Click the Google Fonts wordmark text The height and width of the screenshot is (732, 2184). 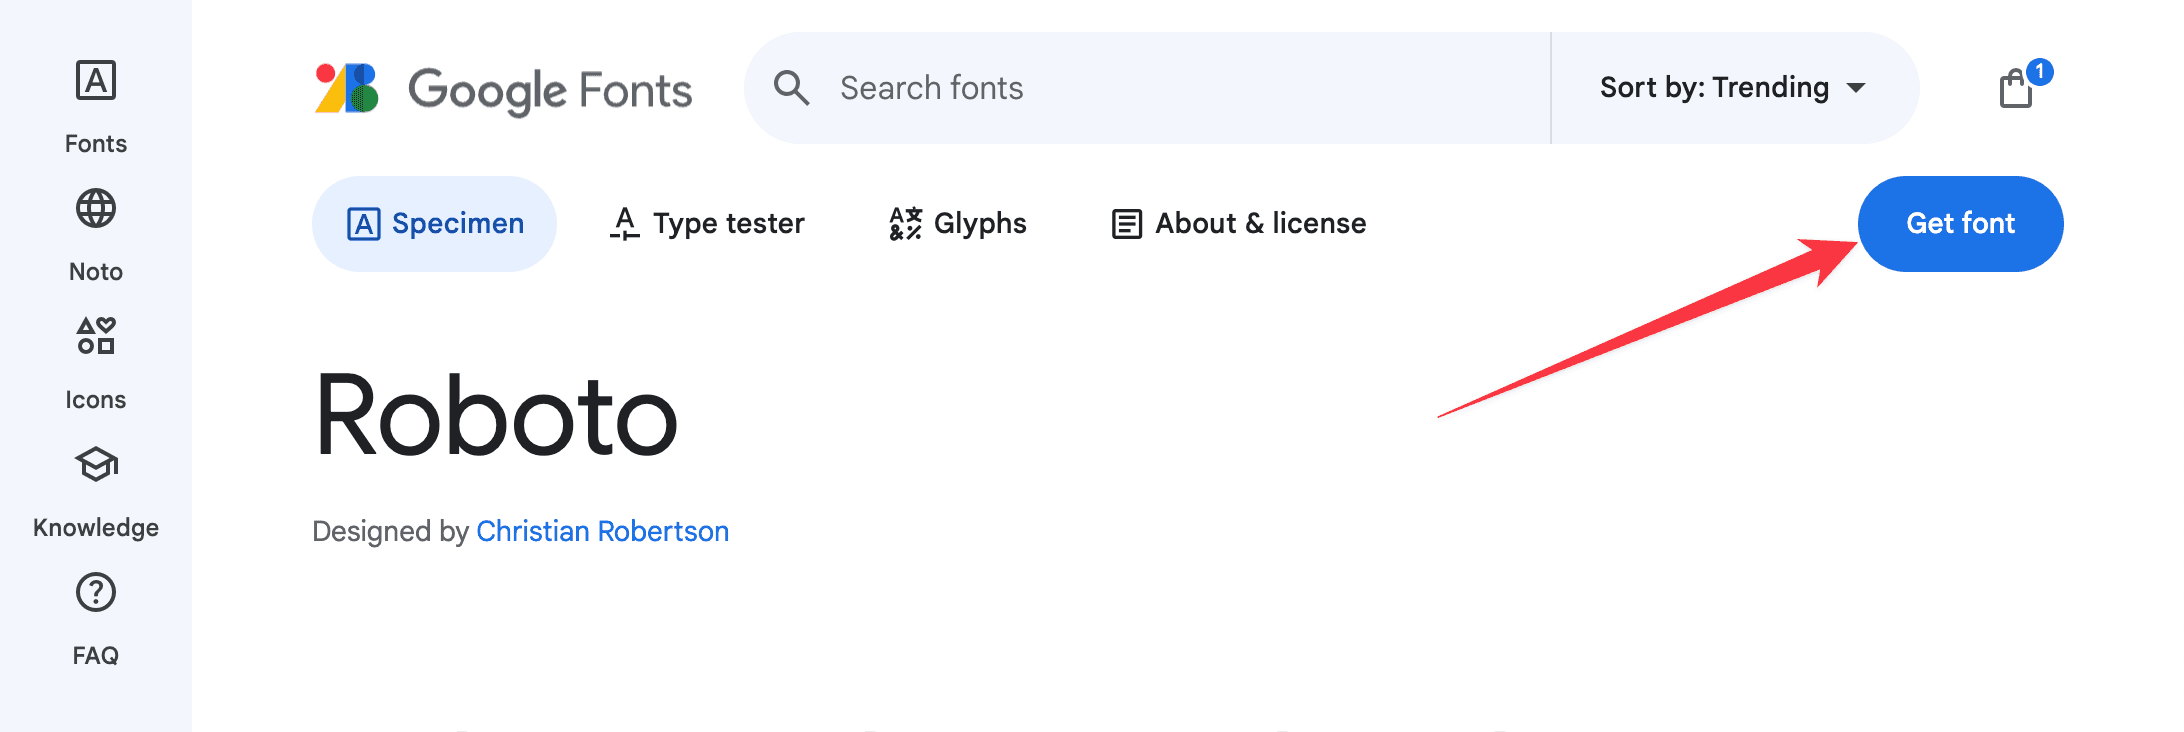point(550,90)
